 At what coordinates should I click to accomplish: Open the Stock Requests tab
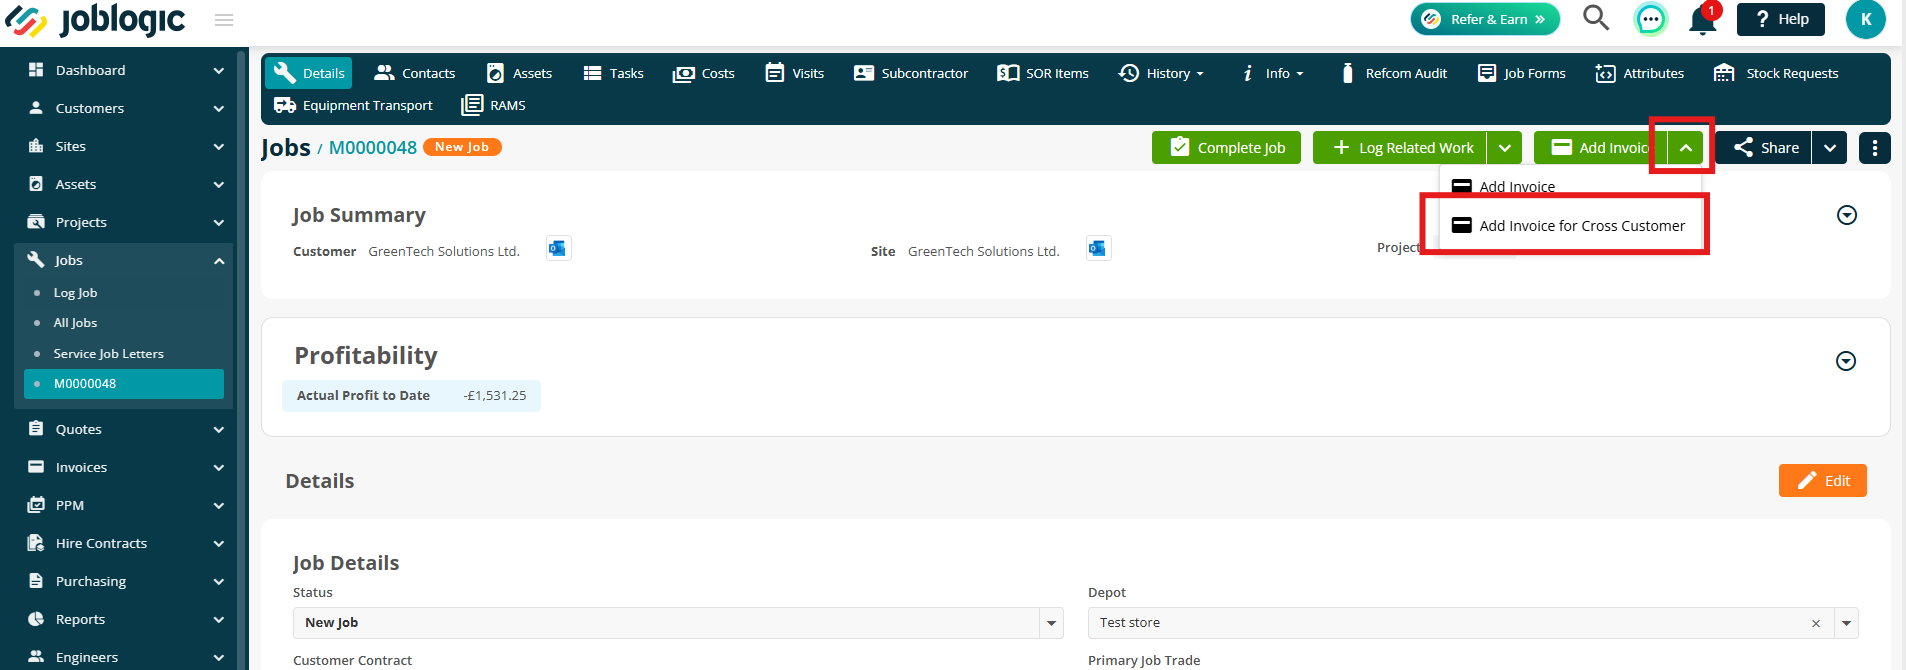(x=1776, y=73)
